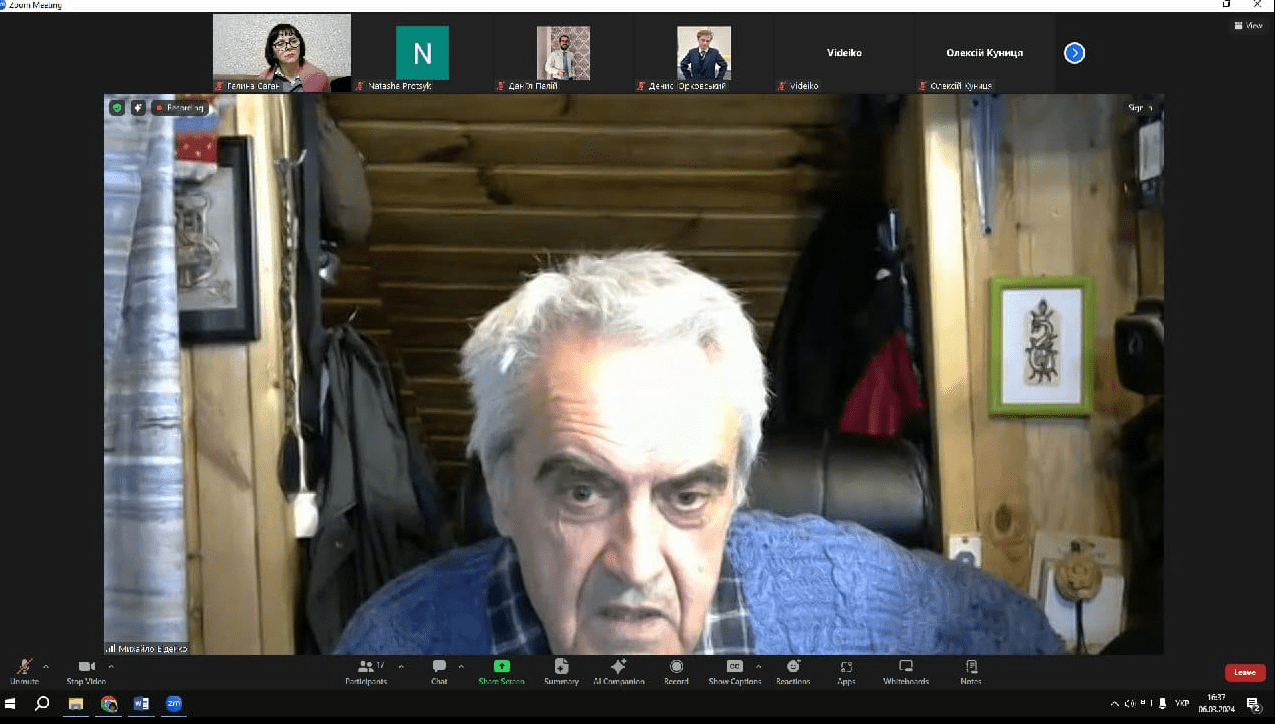The height and width of the screenshot is (724, 1275).
Task: Toggle the Stop Video camera button
Action: pos(86,668)
